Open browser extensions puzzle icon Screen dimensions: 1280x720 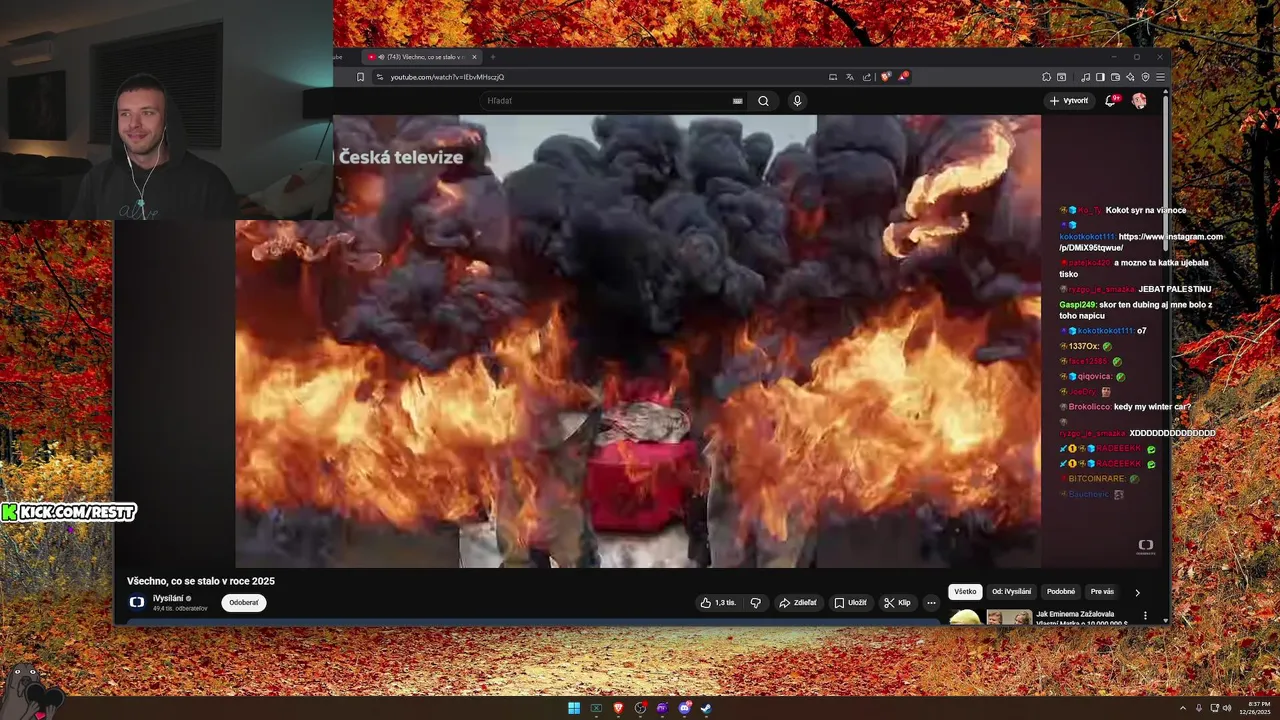[1047, 77]
